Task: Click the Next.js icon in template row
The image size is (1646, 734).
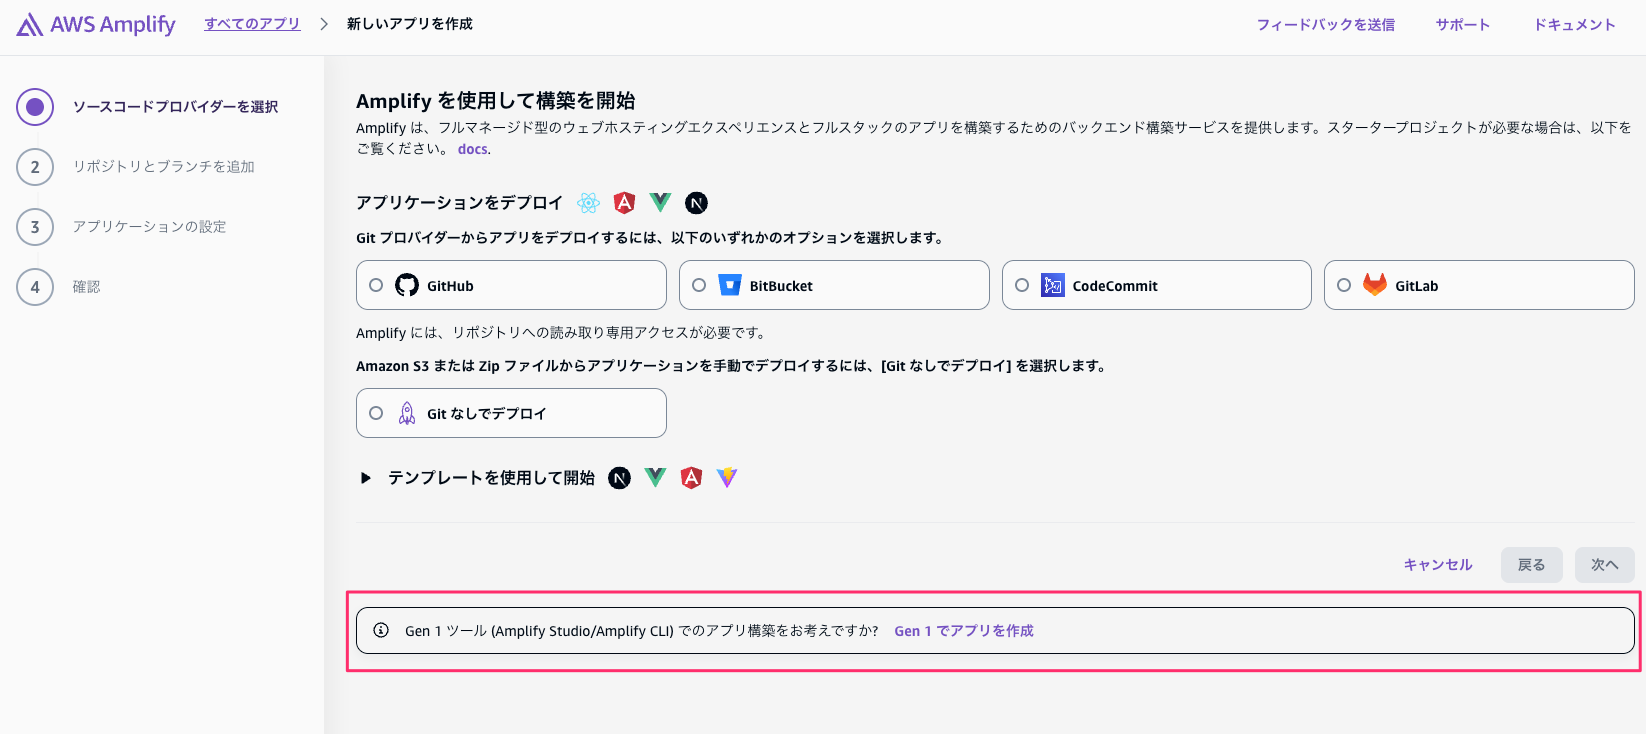Action: pos(620,478)
